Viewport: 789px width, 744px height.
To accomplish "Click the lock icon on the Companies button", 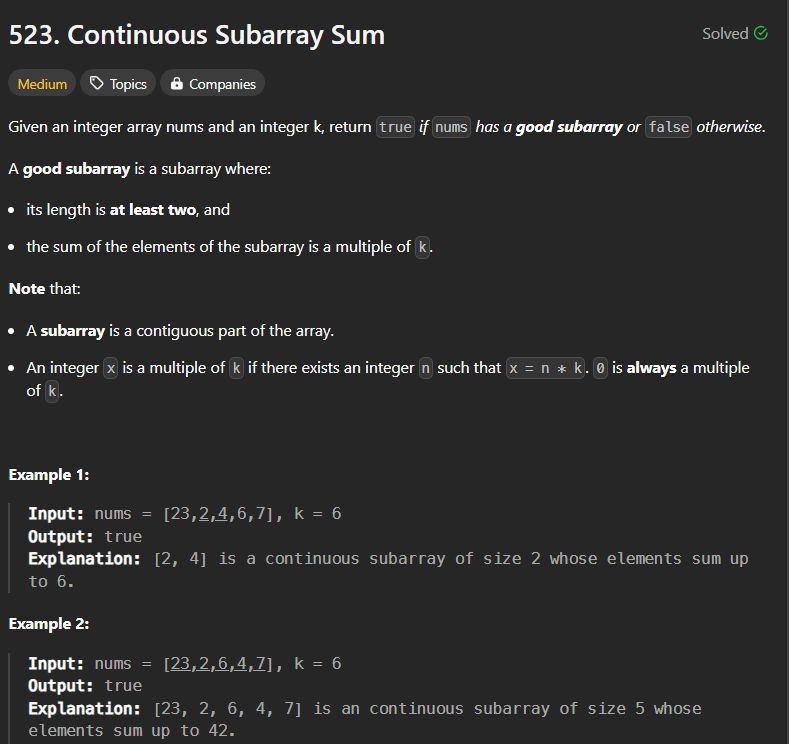I will [x=177, y=84].
